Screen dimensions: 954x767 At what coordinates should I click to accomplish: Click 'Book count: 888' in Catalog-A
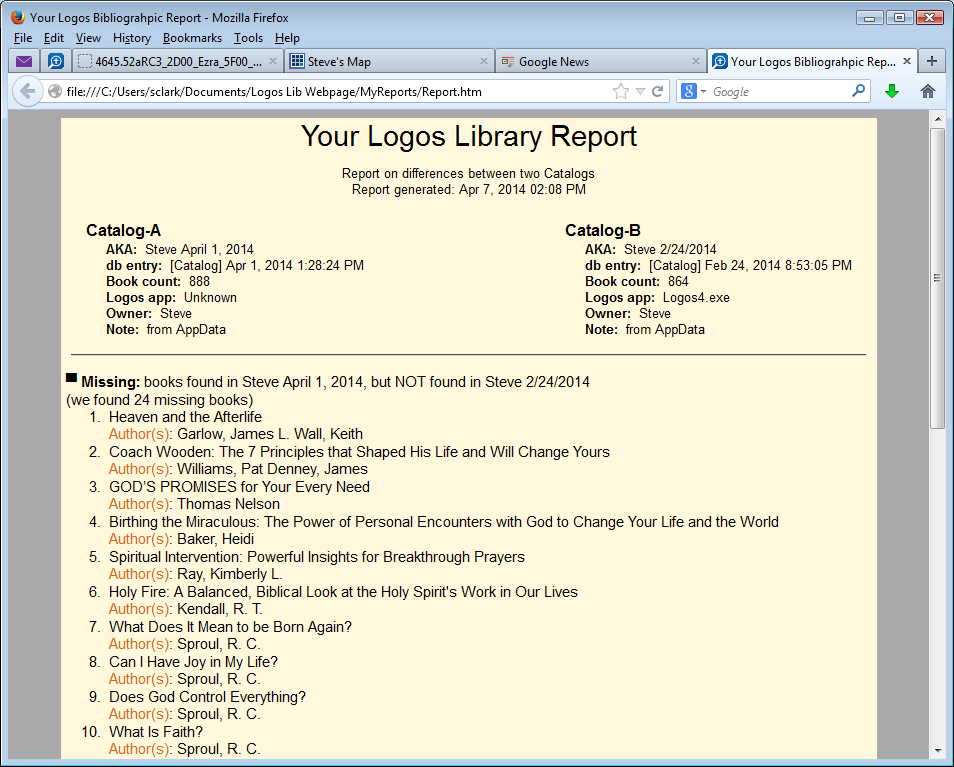pos(158,282)
